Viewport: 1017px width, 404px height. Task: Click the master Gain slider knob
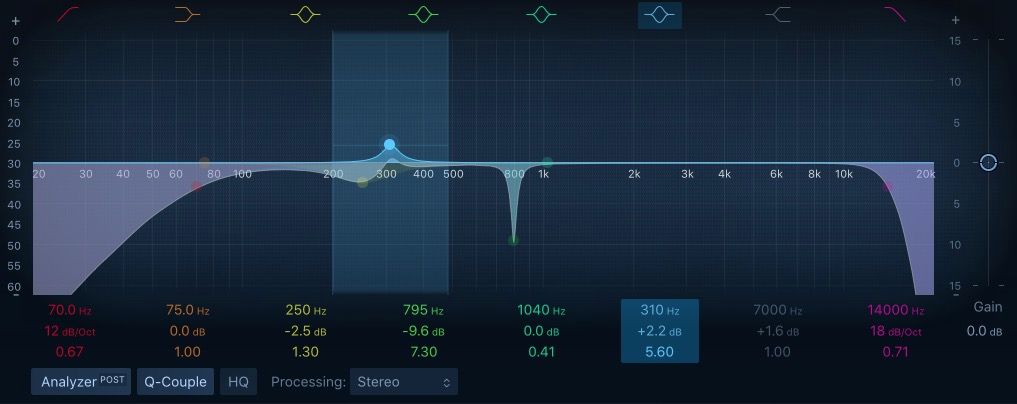pos(987,162)
